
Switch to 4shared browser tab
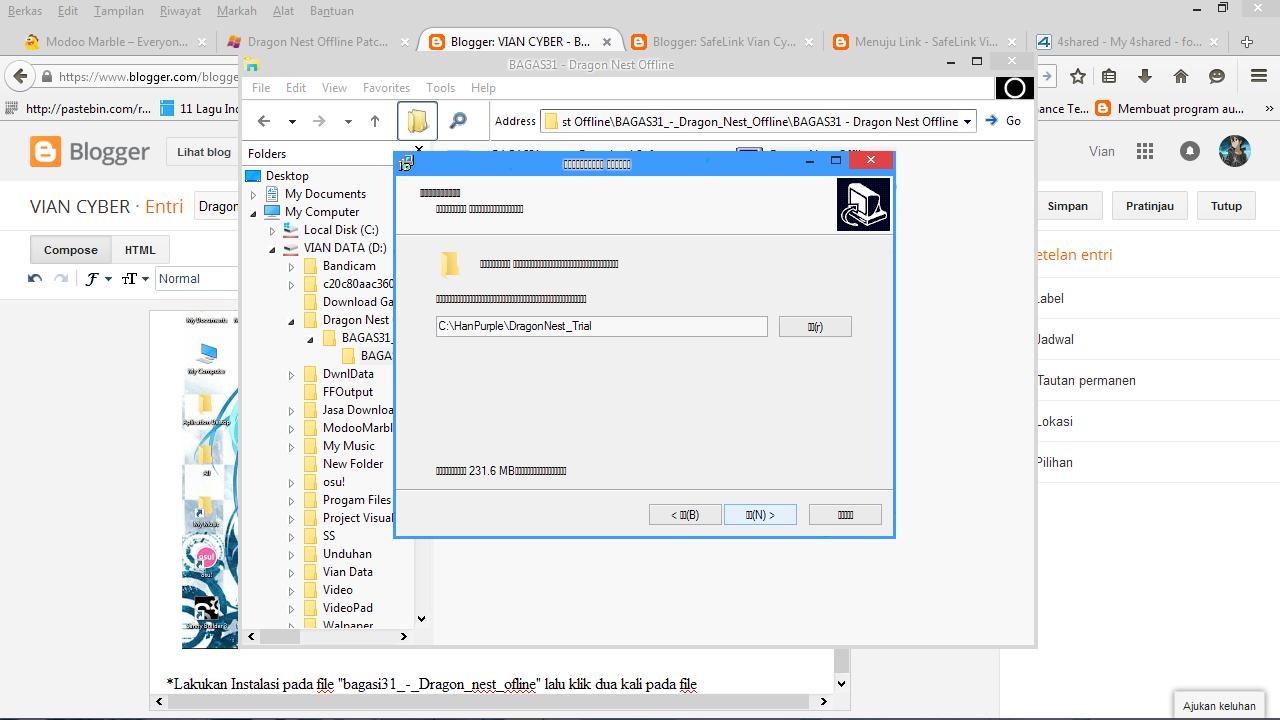tap(1127, 42)
